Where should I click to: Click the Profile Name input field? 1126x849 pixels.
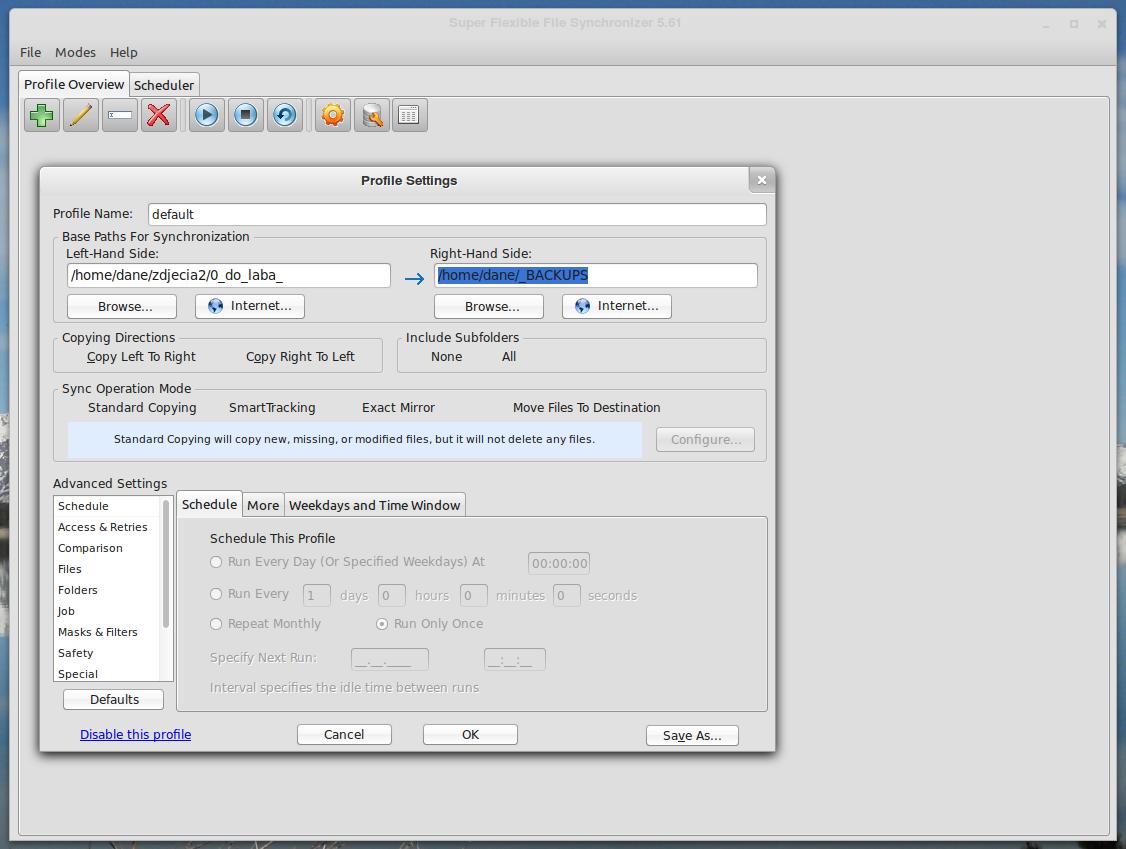[x=457, y=214]
